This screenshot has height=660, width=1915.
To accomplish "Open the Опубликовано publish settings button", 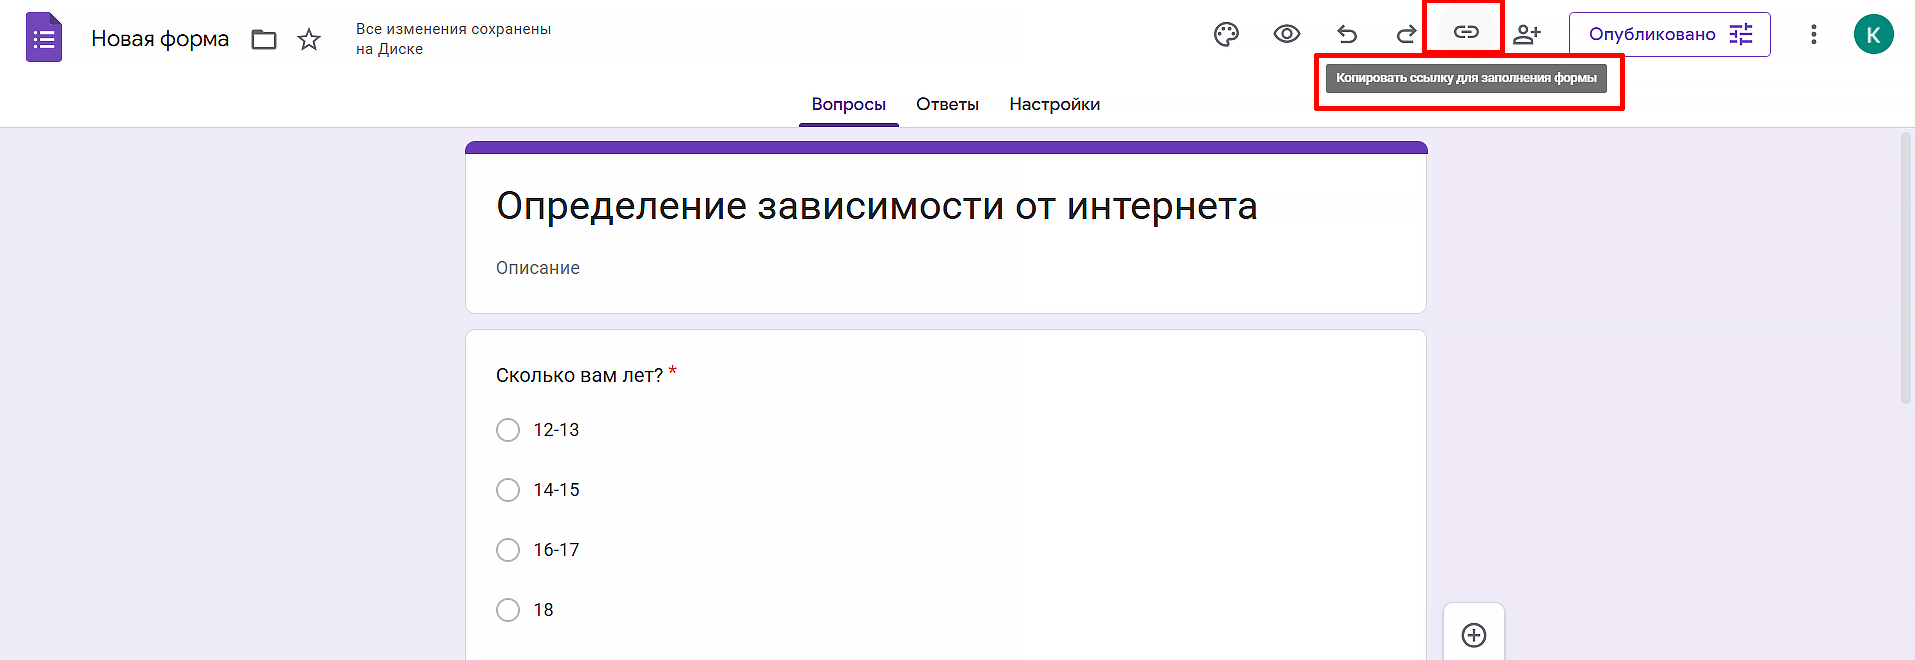I will click(1670, 34).
